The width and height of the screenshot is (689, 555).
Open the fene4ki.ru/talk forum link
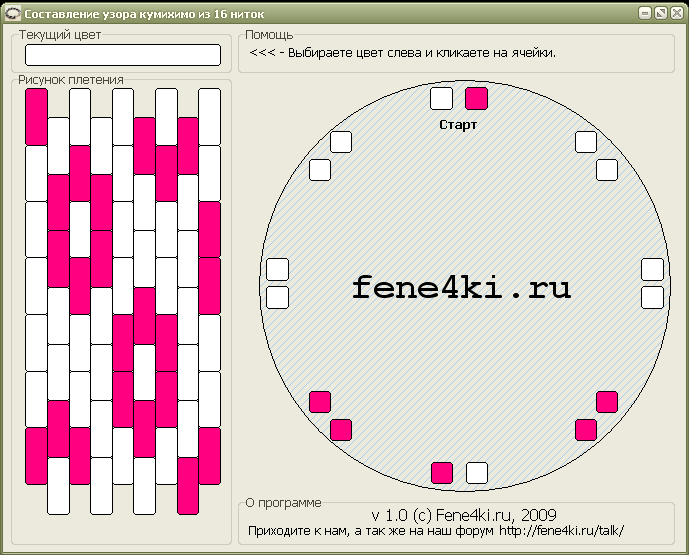(x=561, y=530)
